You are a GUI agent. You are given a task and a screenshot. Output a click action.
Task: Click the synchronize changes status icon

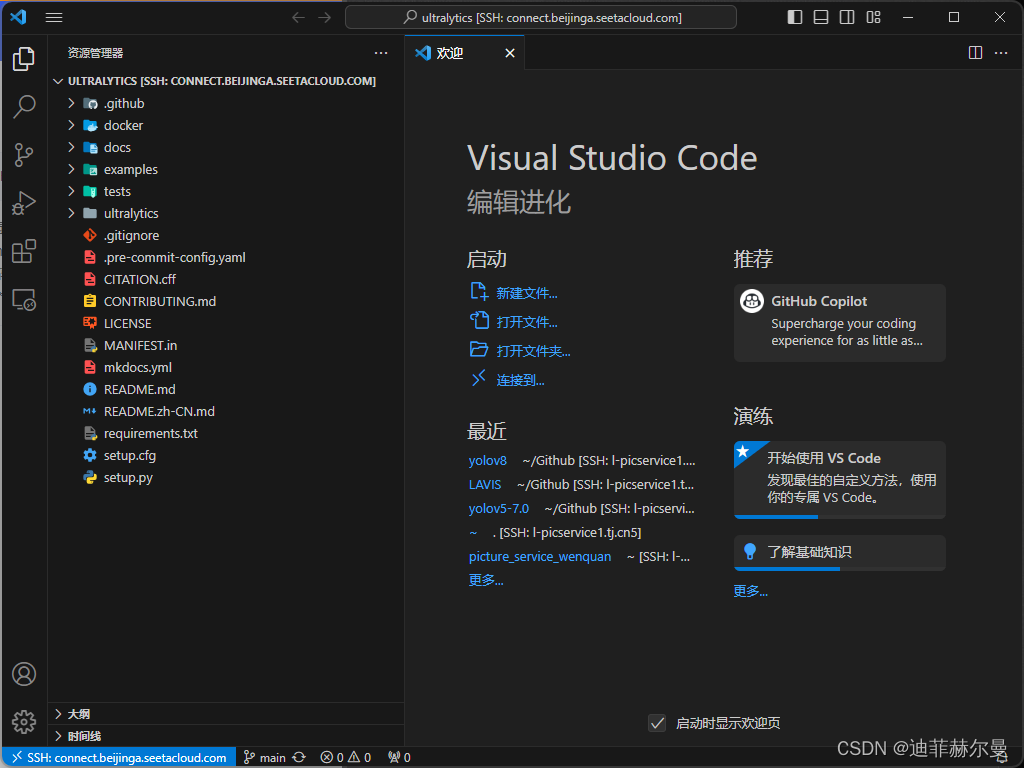click(x=299, y=758)
